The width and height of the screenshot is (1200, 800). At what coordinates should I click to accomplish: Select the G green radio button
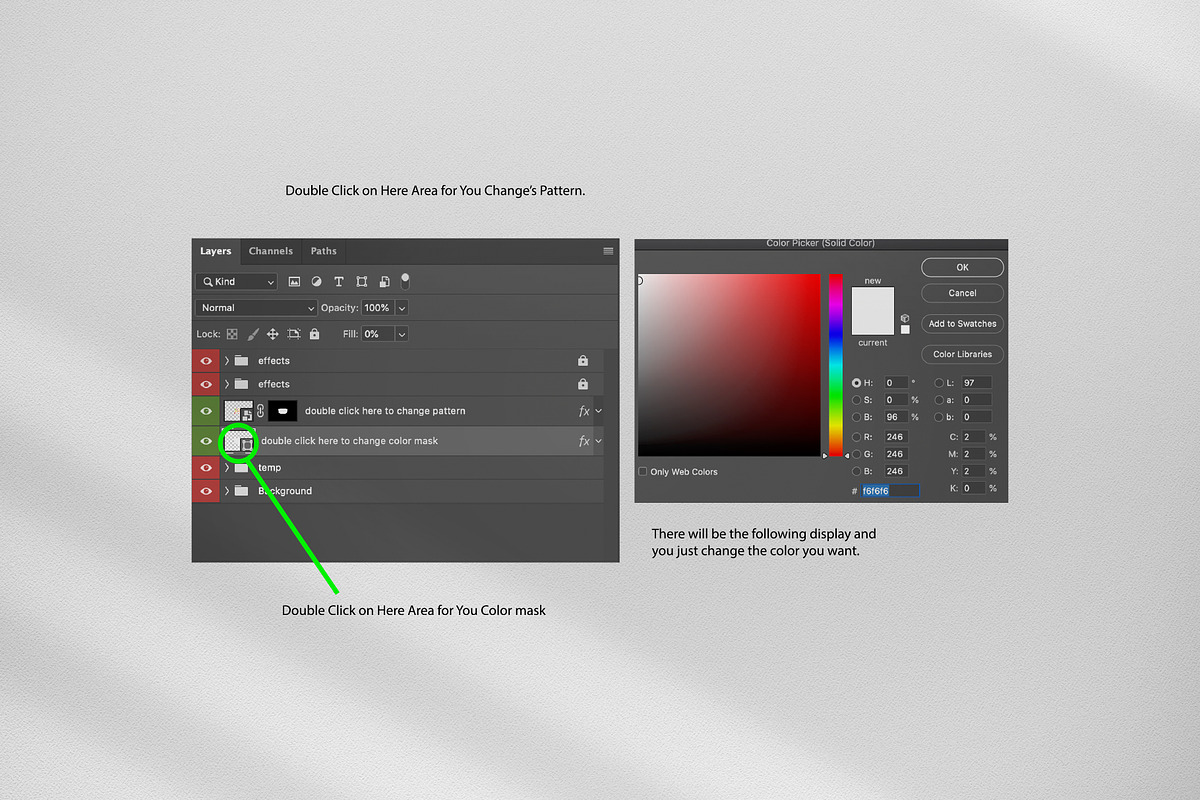(x=857, y=454)
